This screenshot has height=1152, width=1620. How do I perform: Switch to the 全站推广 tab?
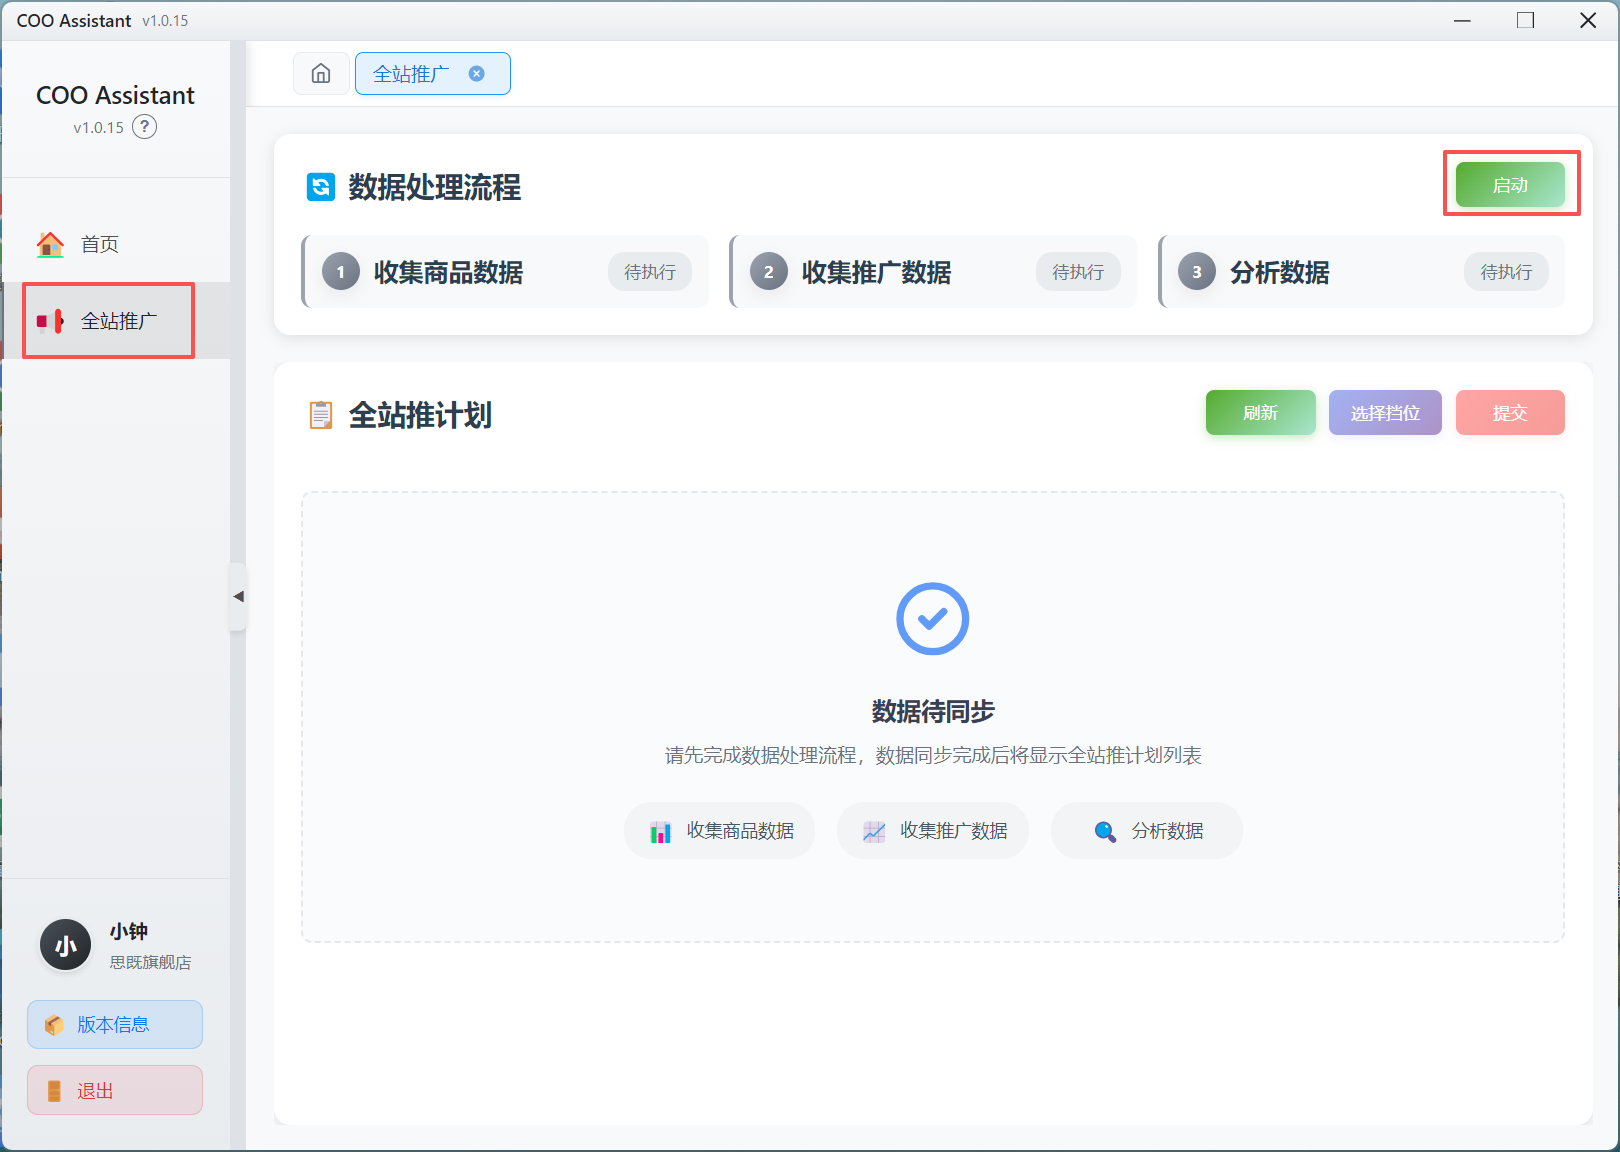(412, 73)
